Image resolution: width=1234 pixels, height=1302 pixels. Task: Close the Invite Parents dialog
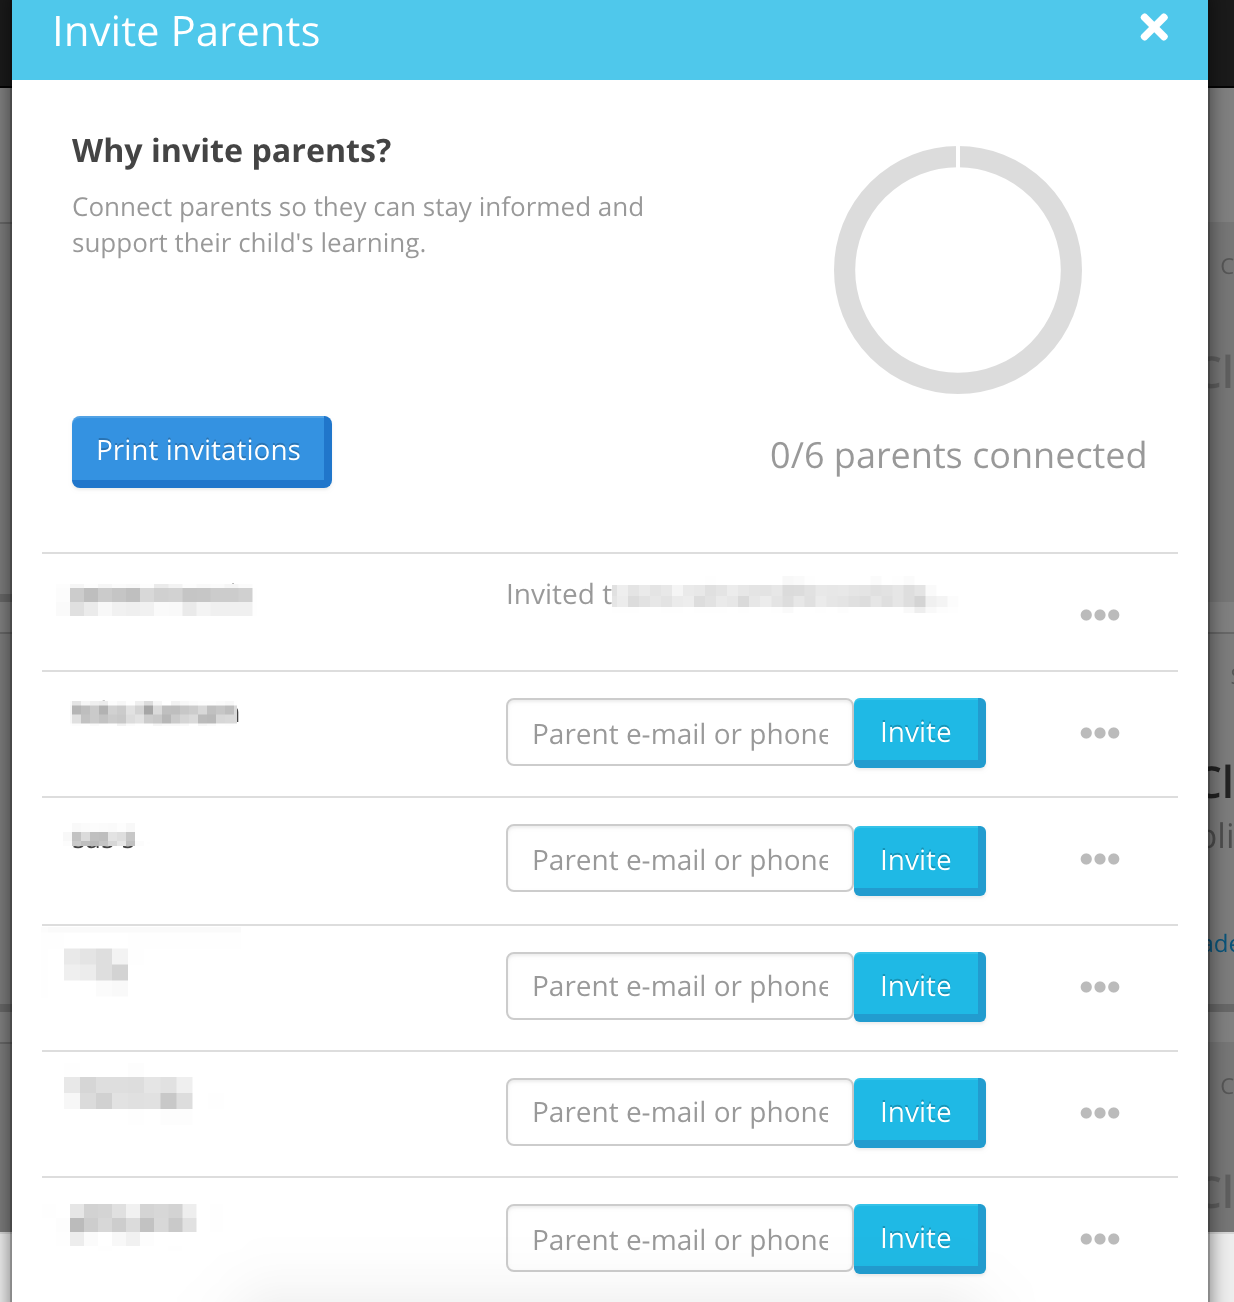(x=1154, y=27)
